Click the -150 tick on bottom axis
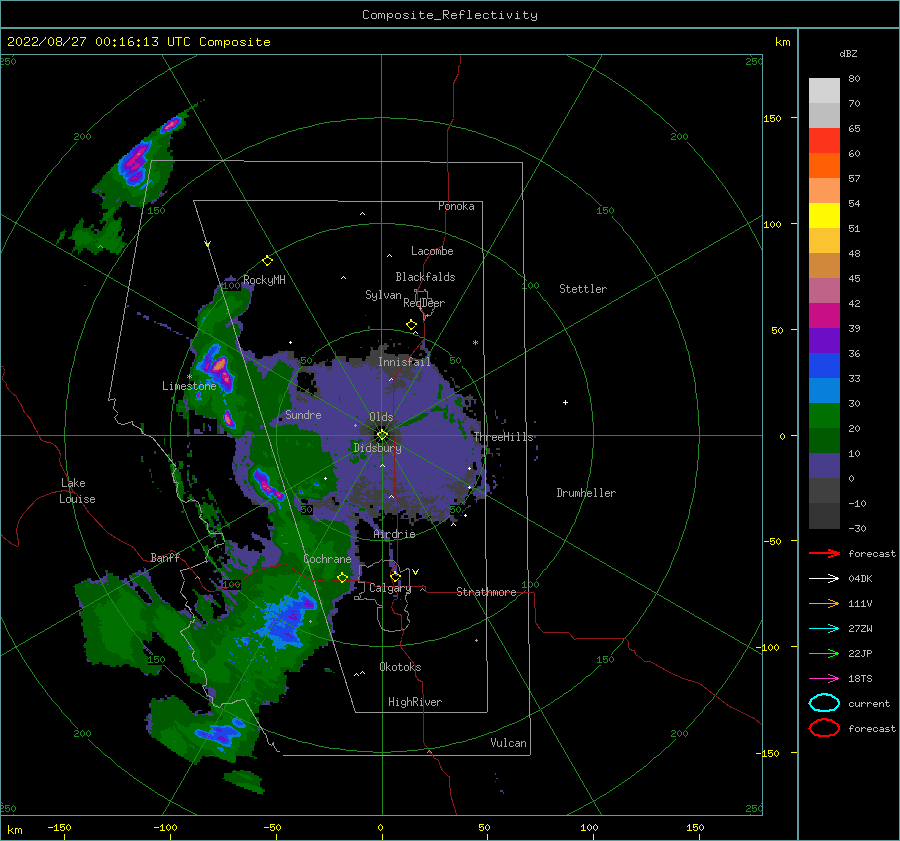The width and height of the screenshot is (900, 841). (59, 827)
